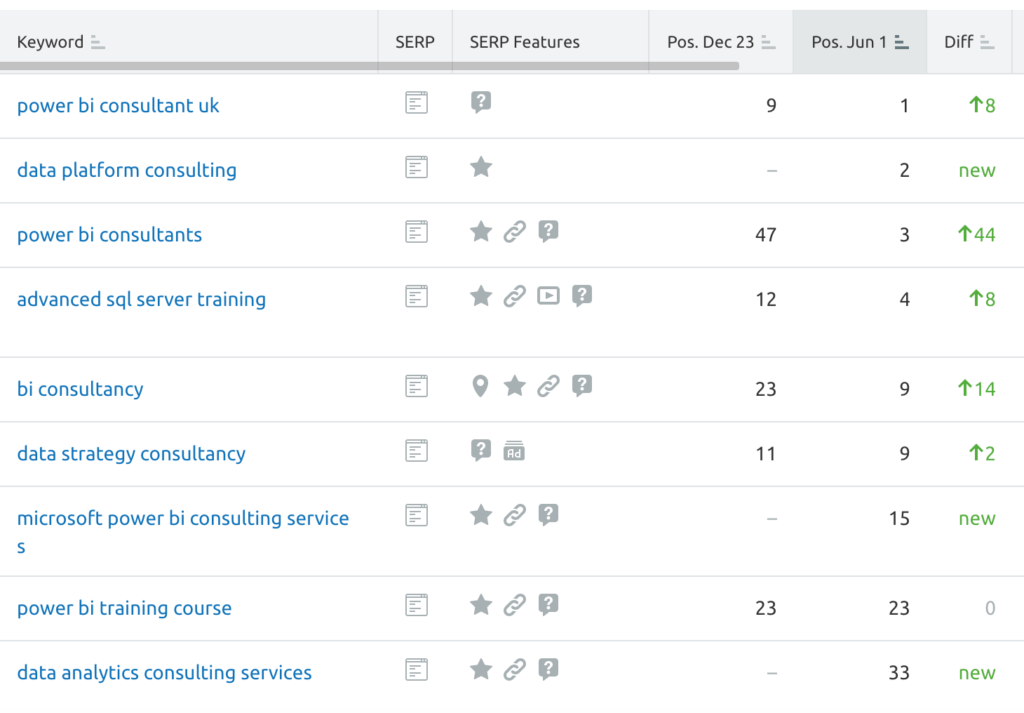This screenshot has height=713, width=1024.
Task: Click Jun 1 position 15 for microsoft power bi consulting
Action: [899, 518]
